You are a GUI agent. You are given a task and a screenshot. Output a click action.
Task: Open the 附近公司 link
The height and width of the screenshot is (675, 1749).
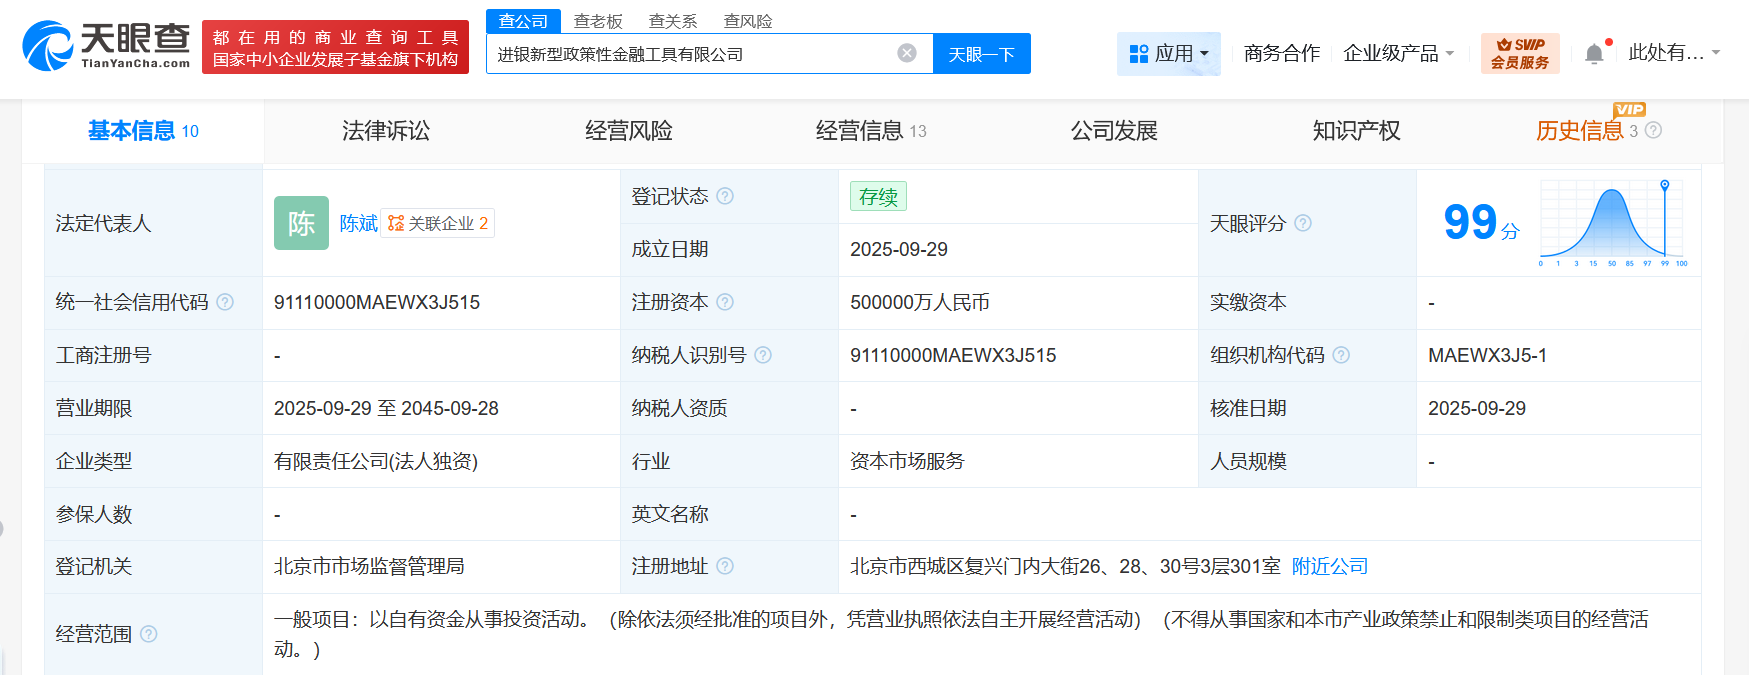(x=1329, y=566)
